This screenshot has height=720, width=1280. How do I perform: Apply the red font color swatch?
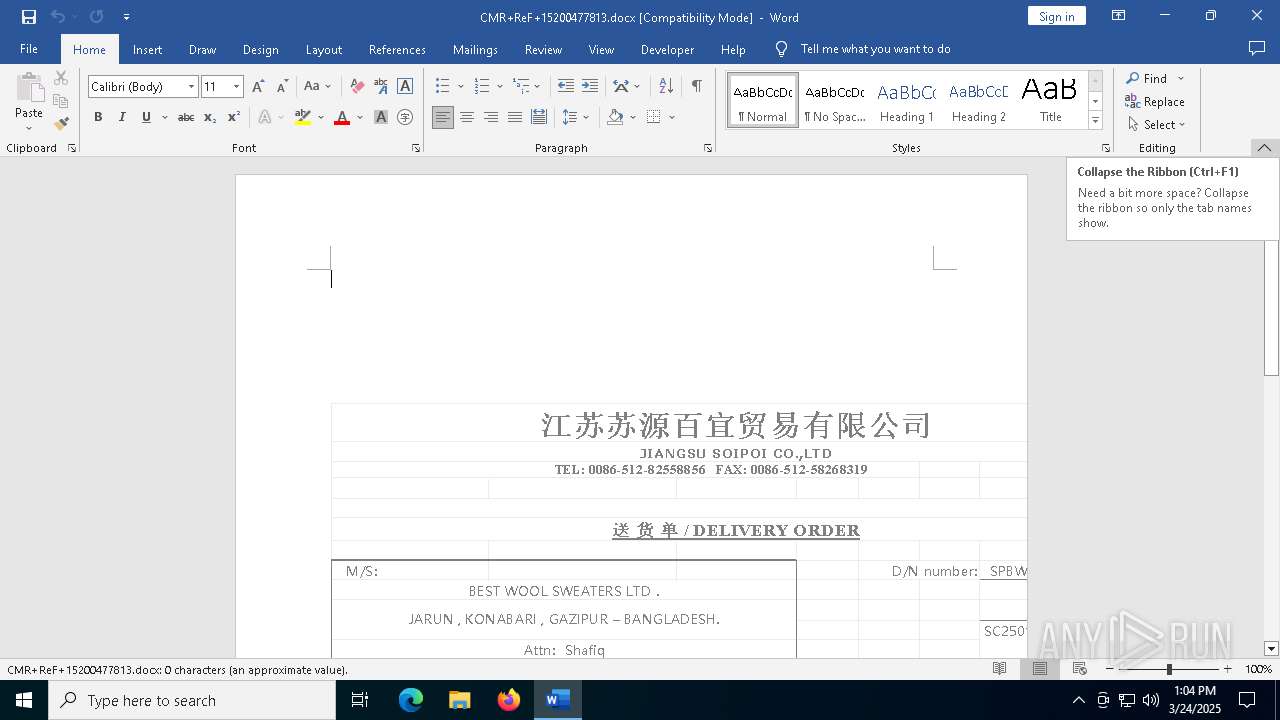pyautogui.click(x=342, y=118)
